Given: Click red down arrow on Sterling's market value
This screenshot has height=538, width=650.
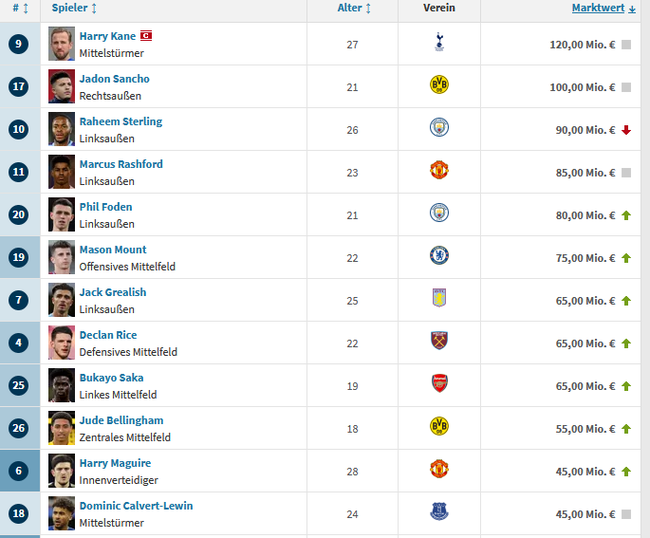Looking at the screenshot, I should (626, 130).
